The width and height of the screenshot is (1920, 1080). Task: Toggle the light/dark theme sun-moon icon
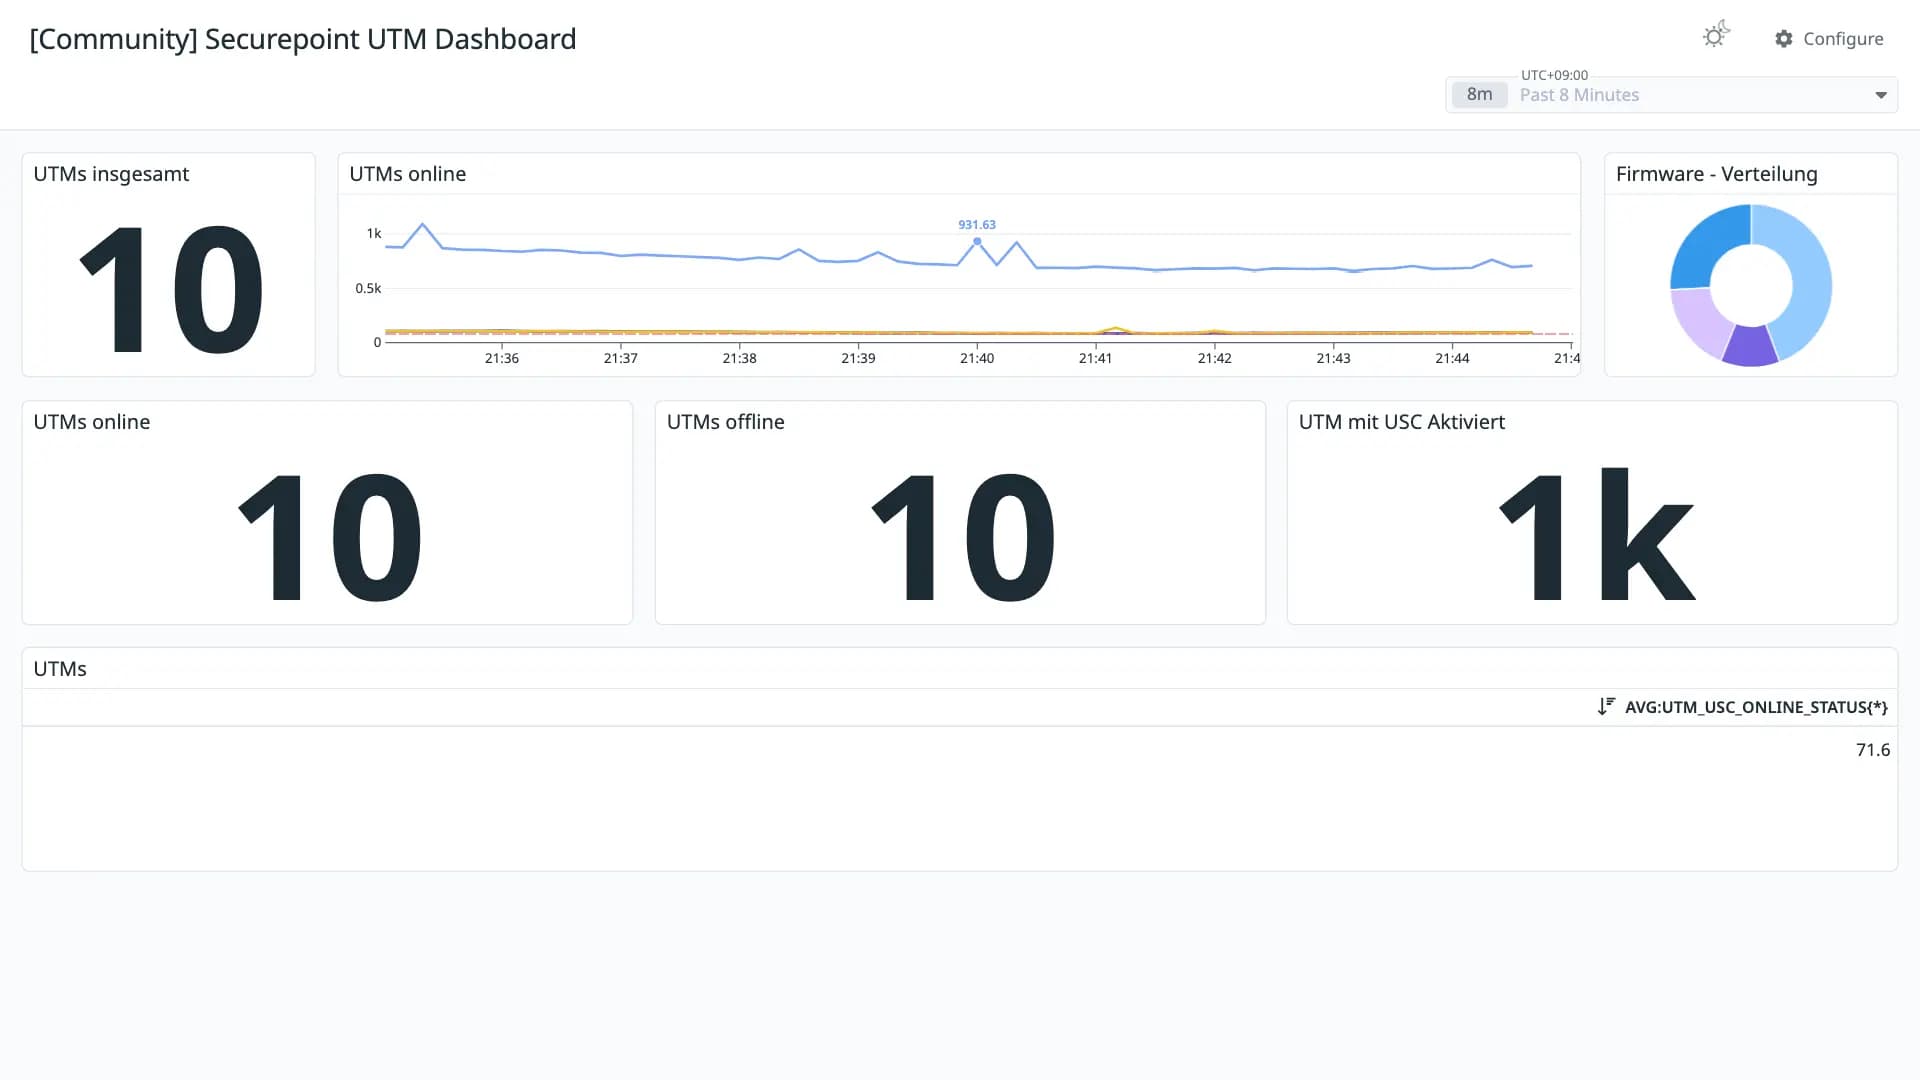point(1716,35)
